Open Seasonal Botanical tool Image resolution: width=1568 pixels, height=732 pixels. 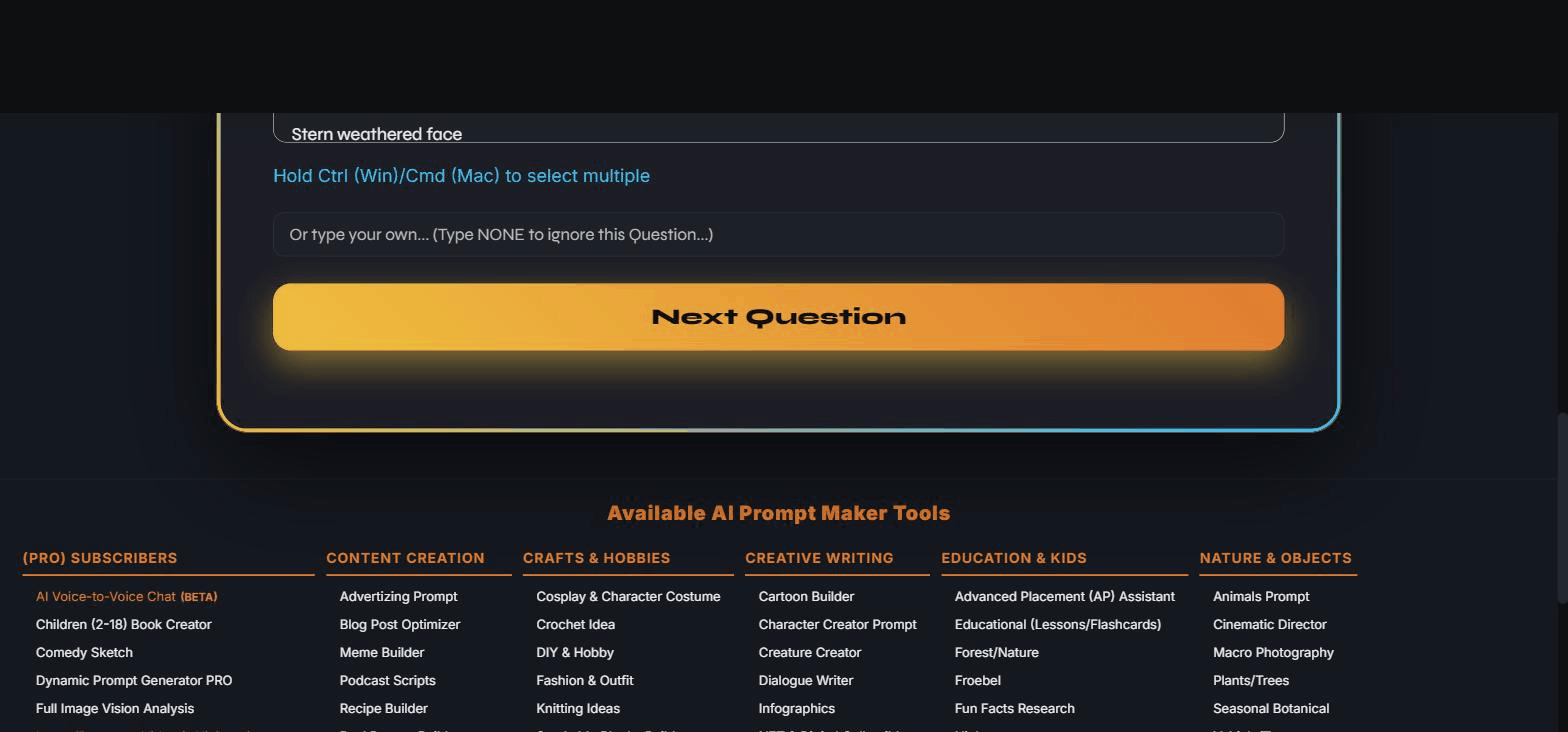tap(1271, 708)
